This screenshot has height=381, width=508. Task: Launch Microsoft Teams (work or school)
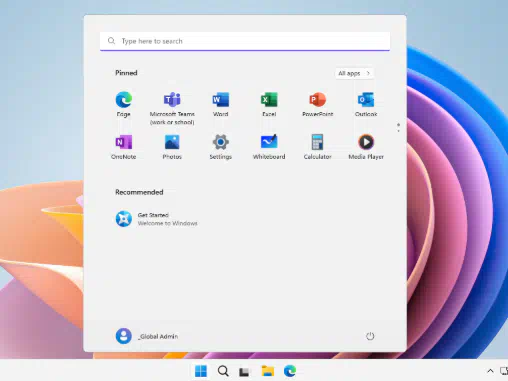pyautogui.click(x=172, y=108)
